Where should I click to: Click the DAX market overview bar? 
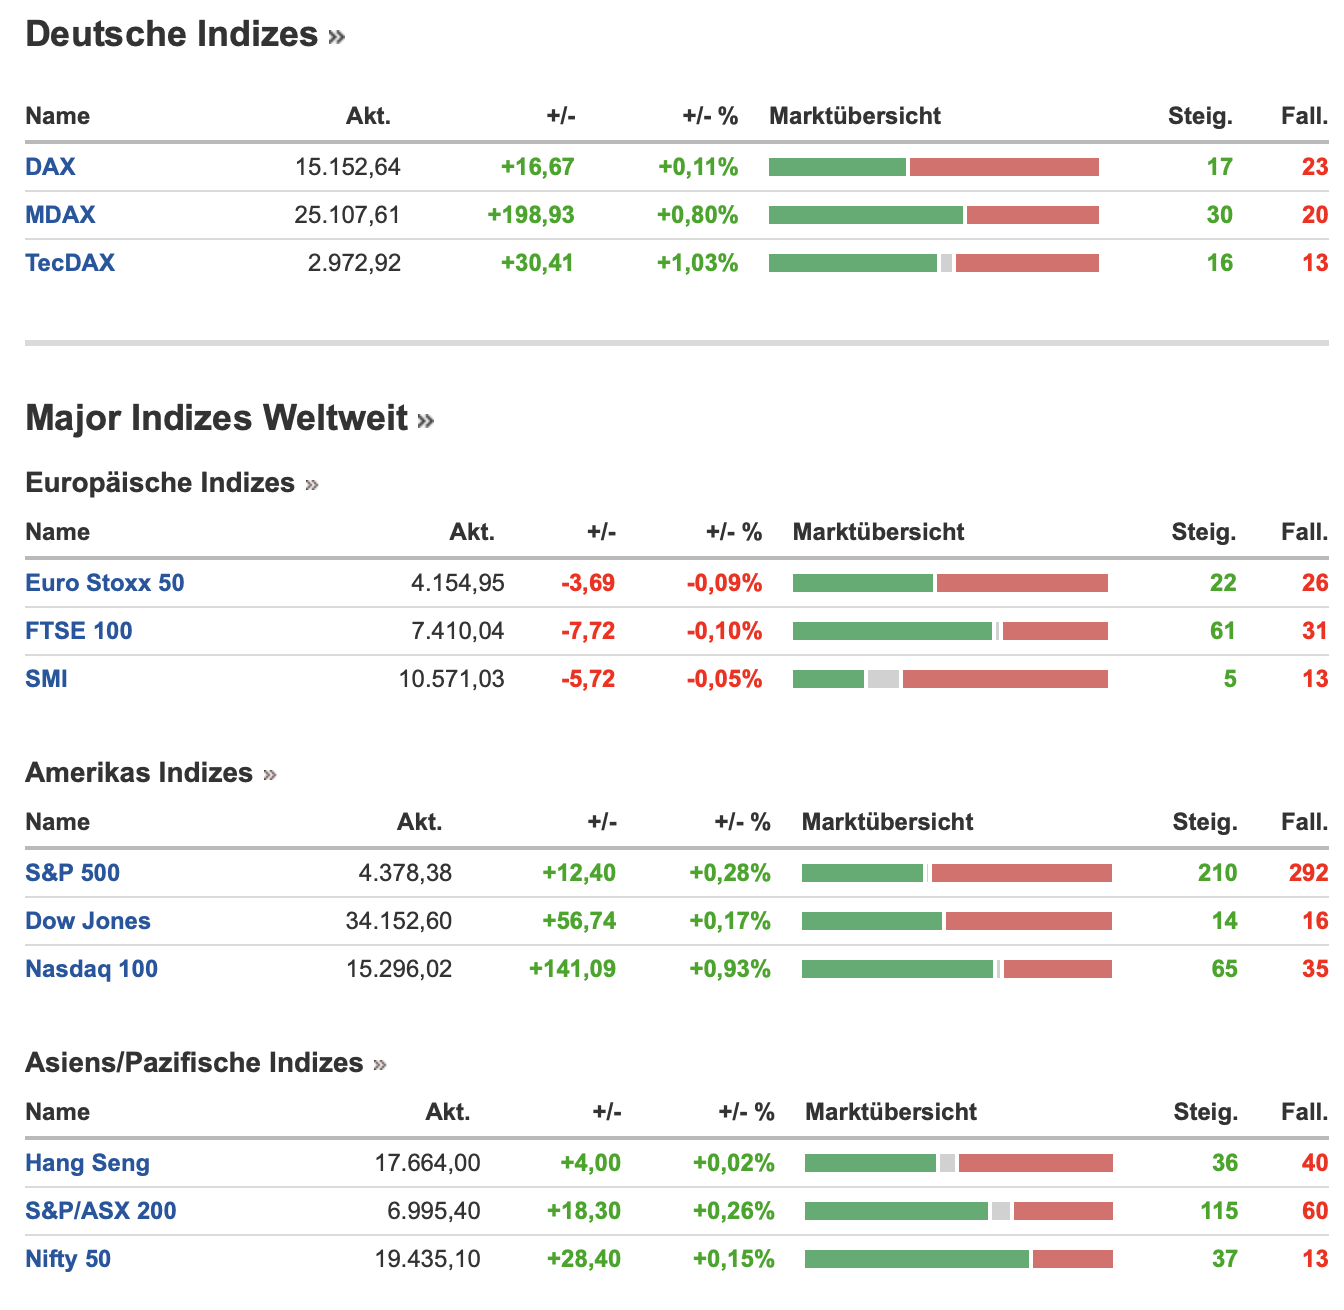pyautogui.click(x=933, y=167)
